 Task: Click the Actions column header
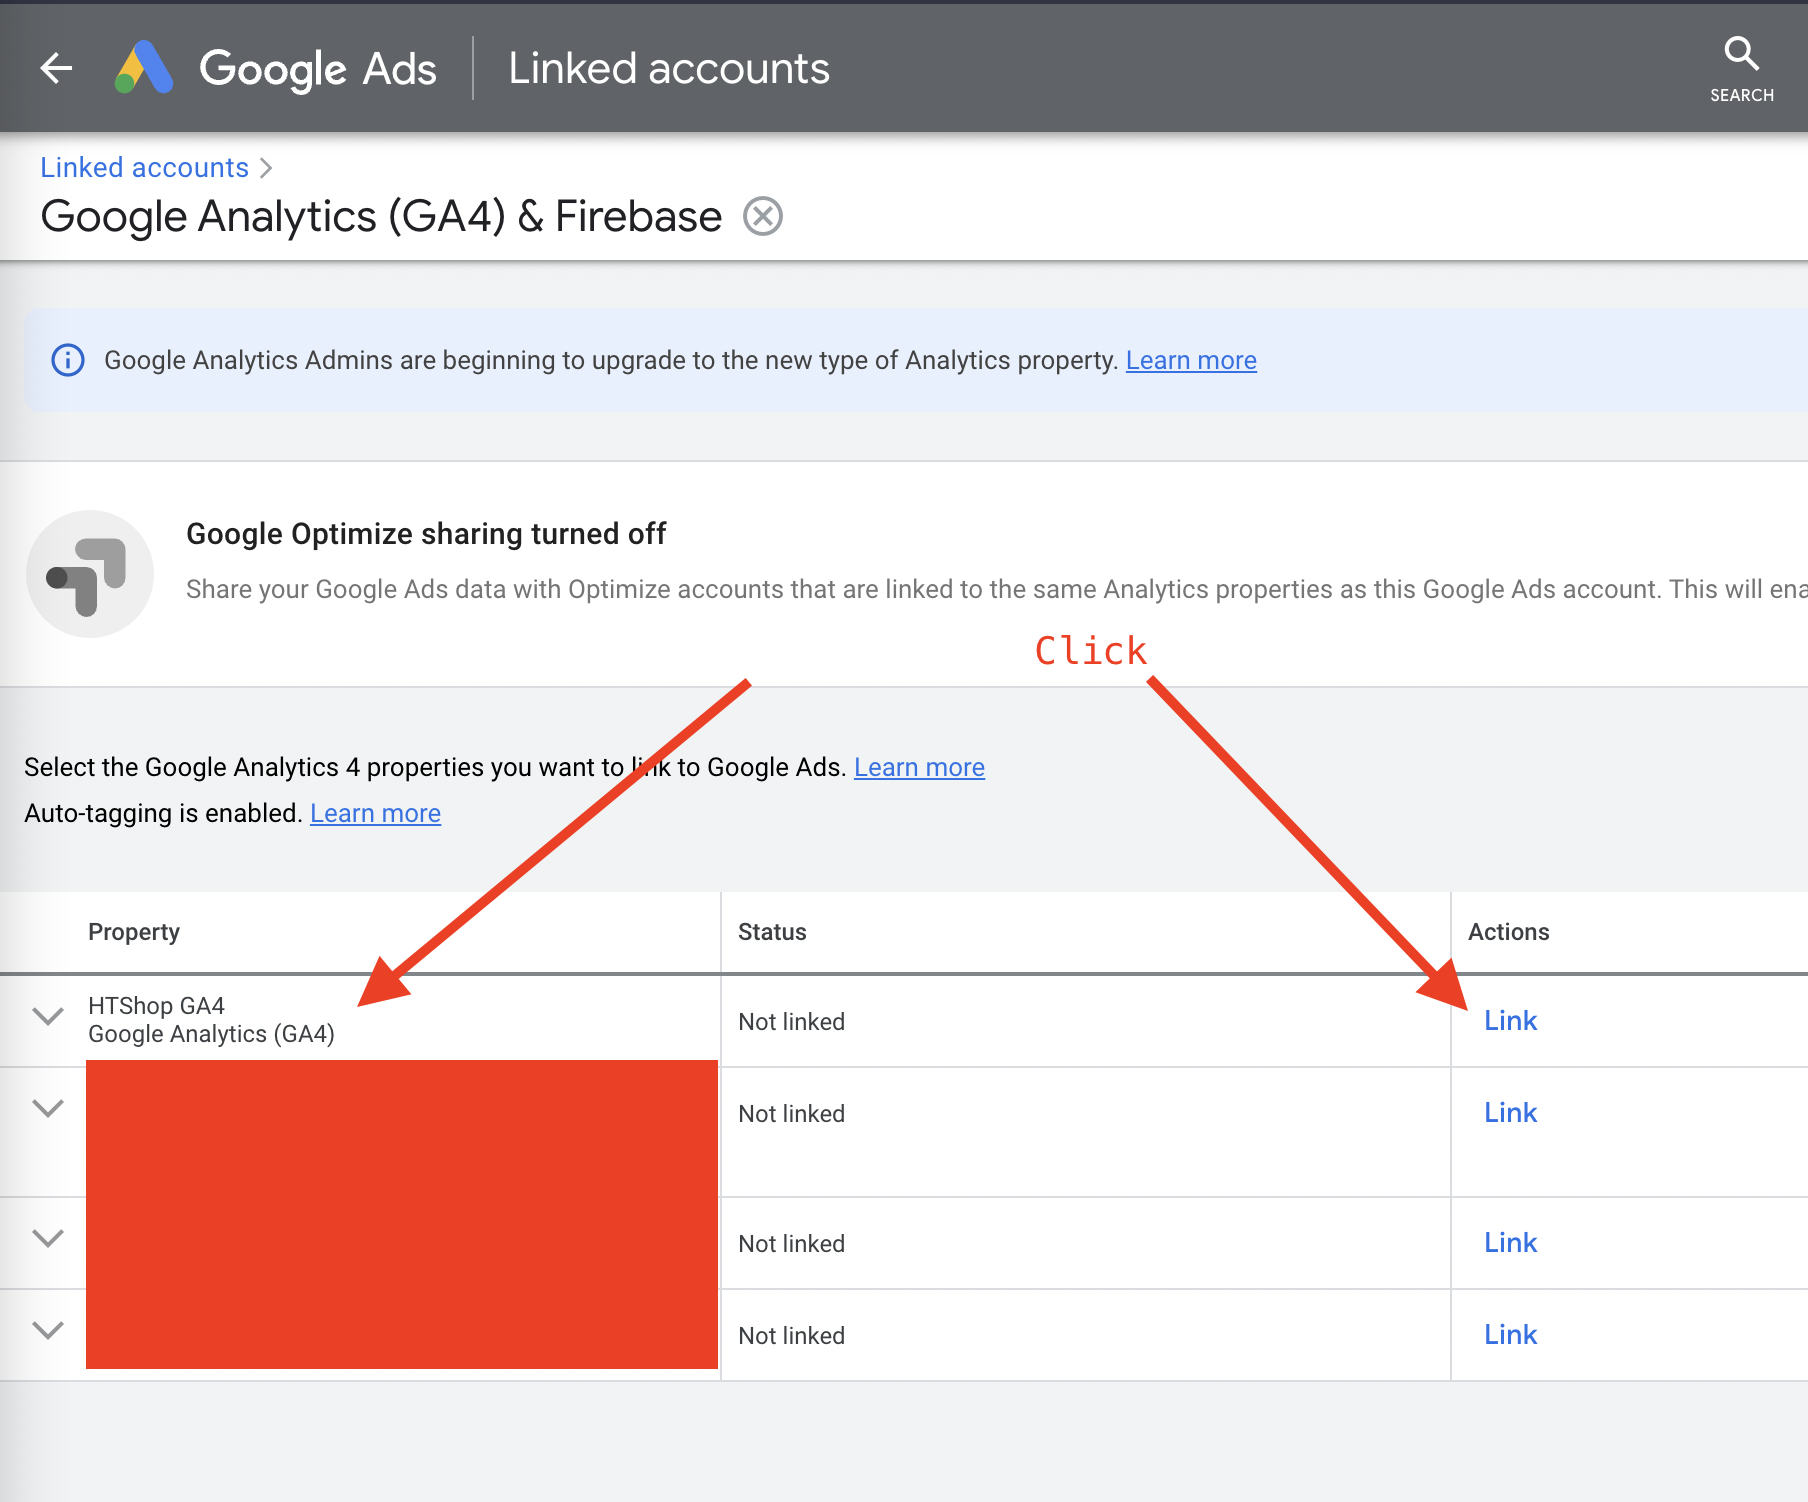(1508, 932)
